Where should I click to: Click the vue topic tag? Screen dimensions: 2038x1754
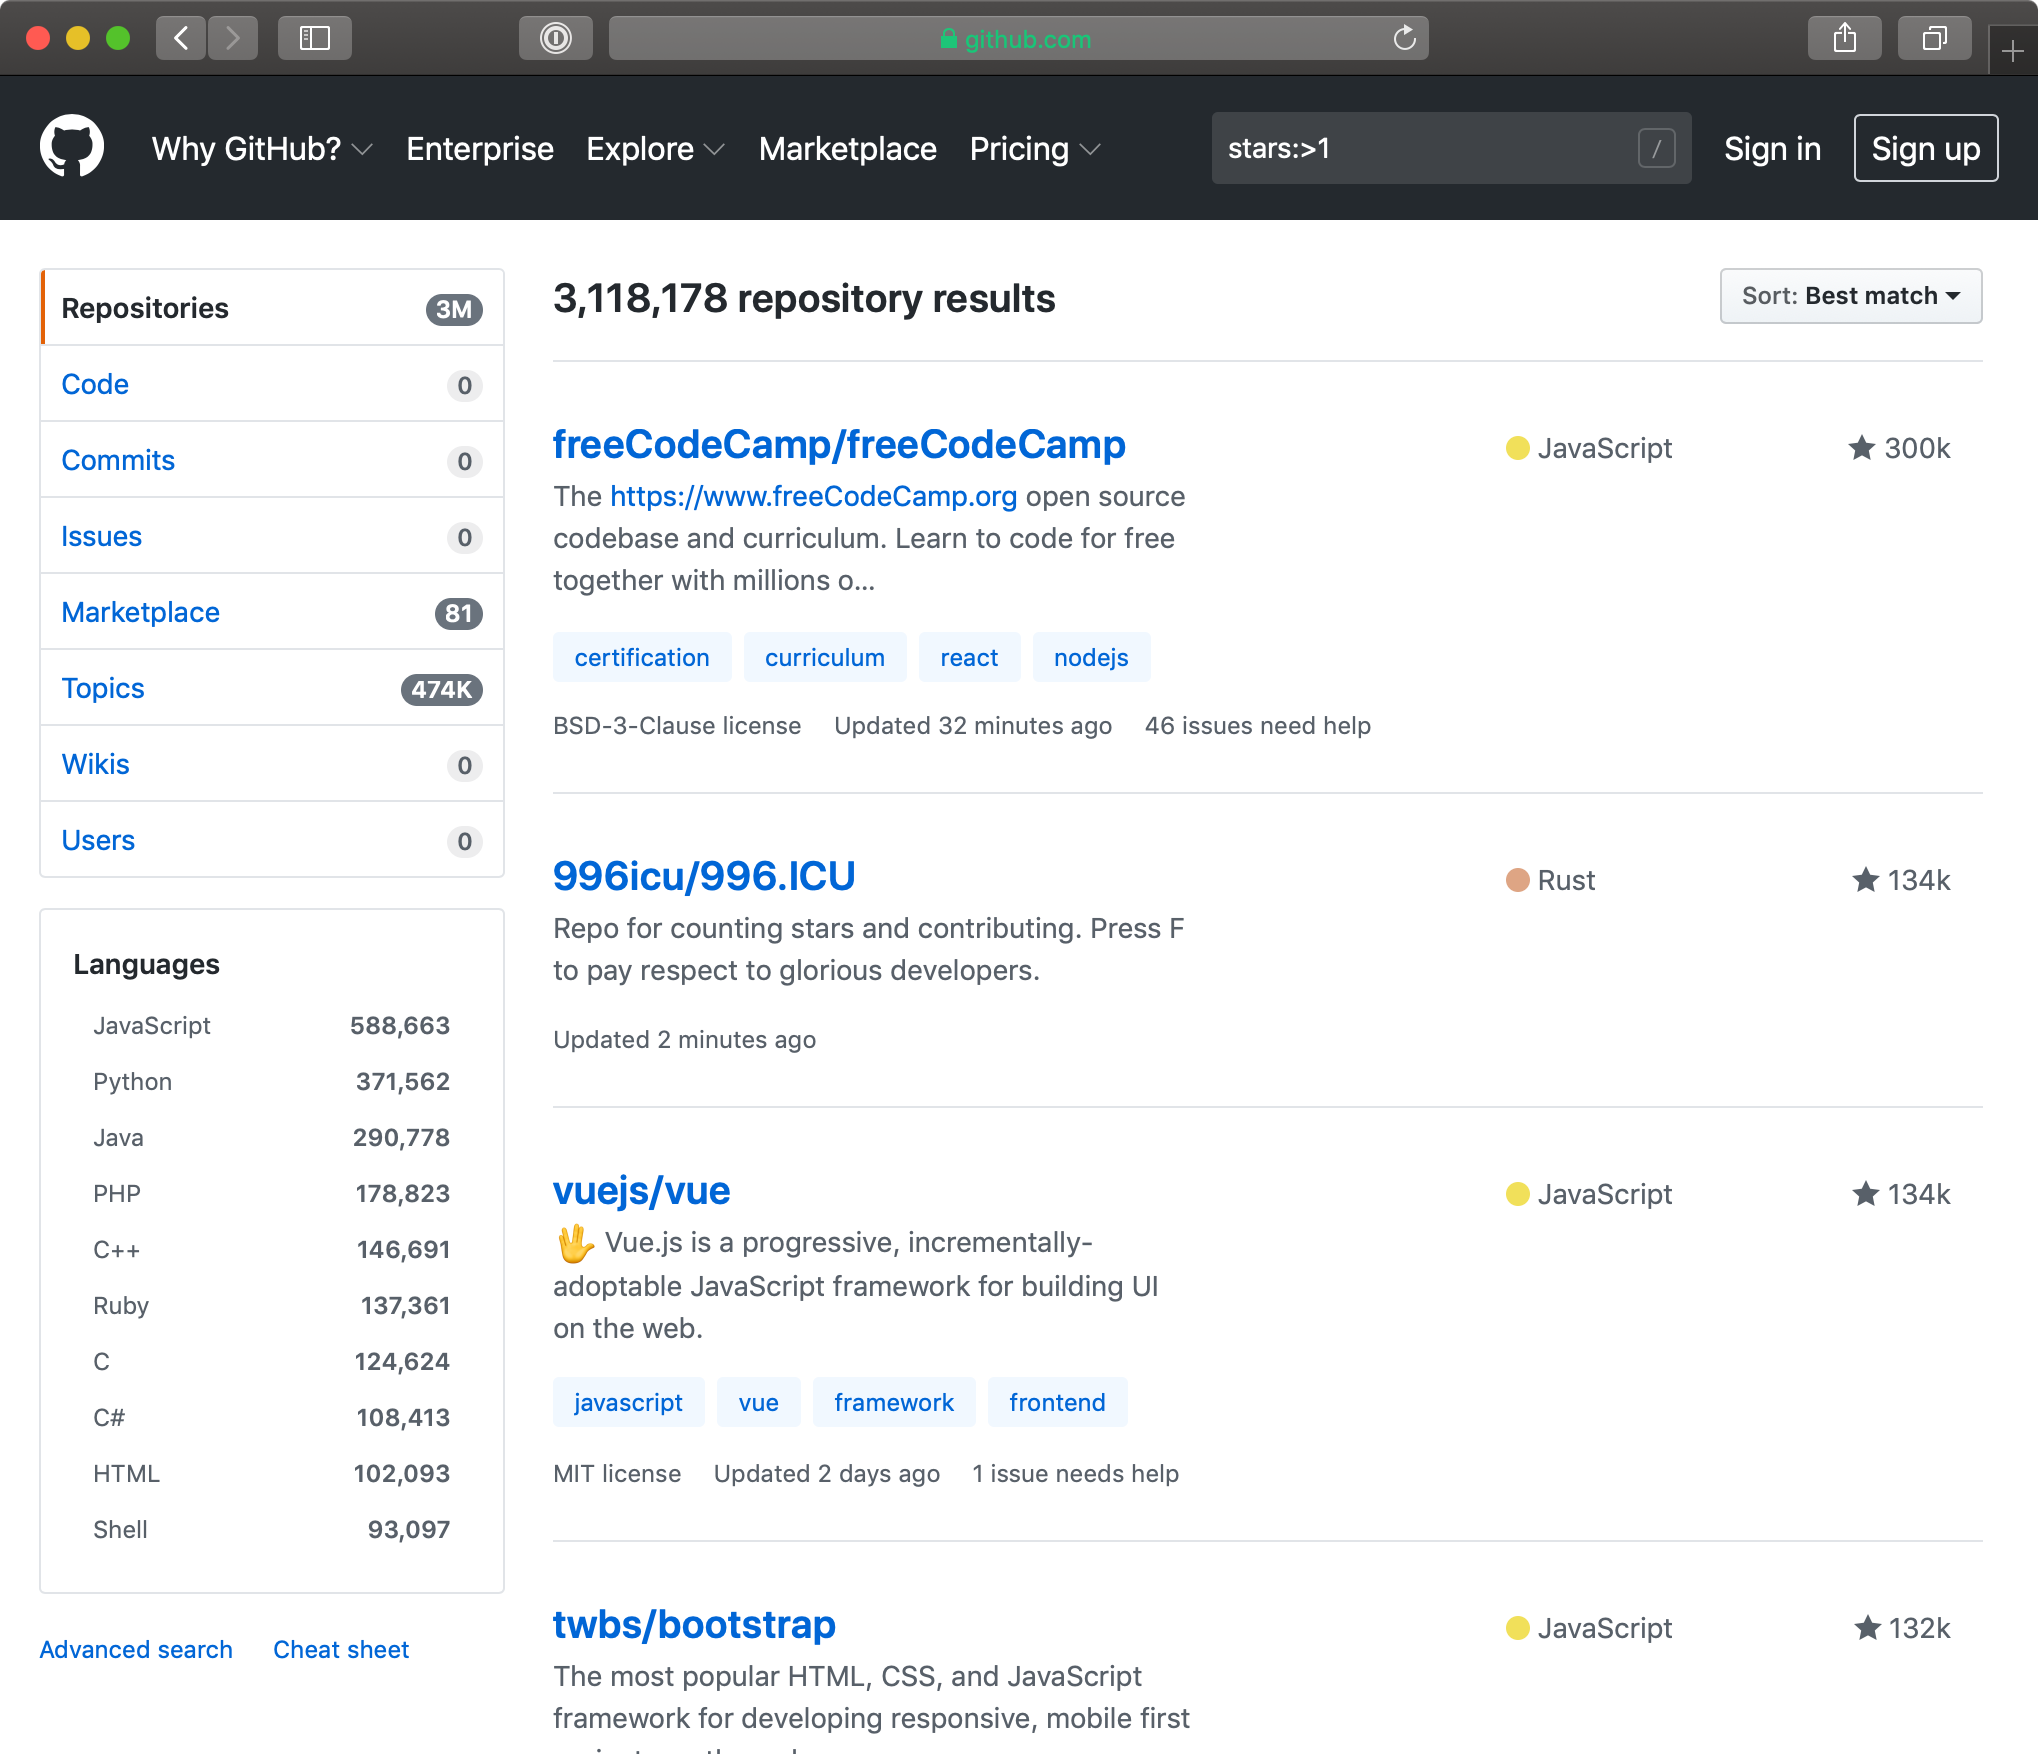[x=759, y=1402]
